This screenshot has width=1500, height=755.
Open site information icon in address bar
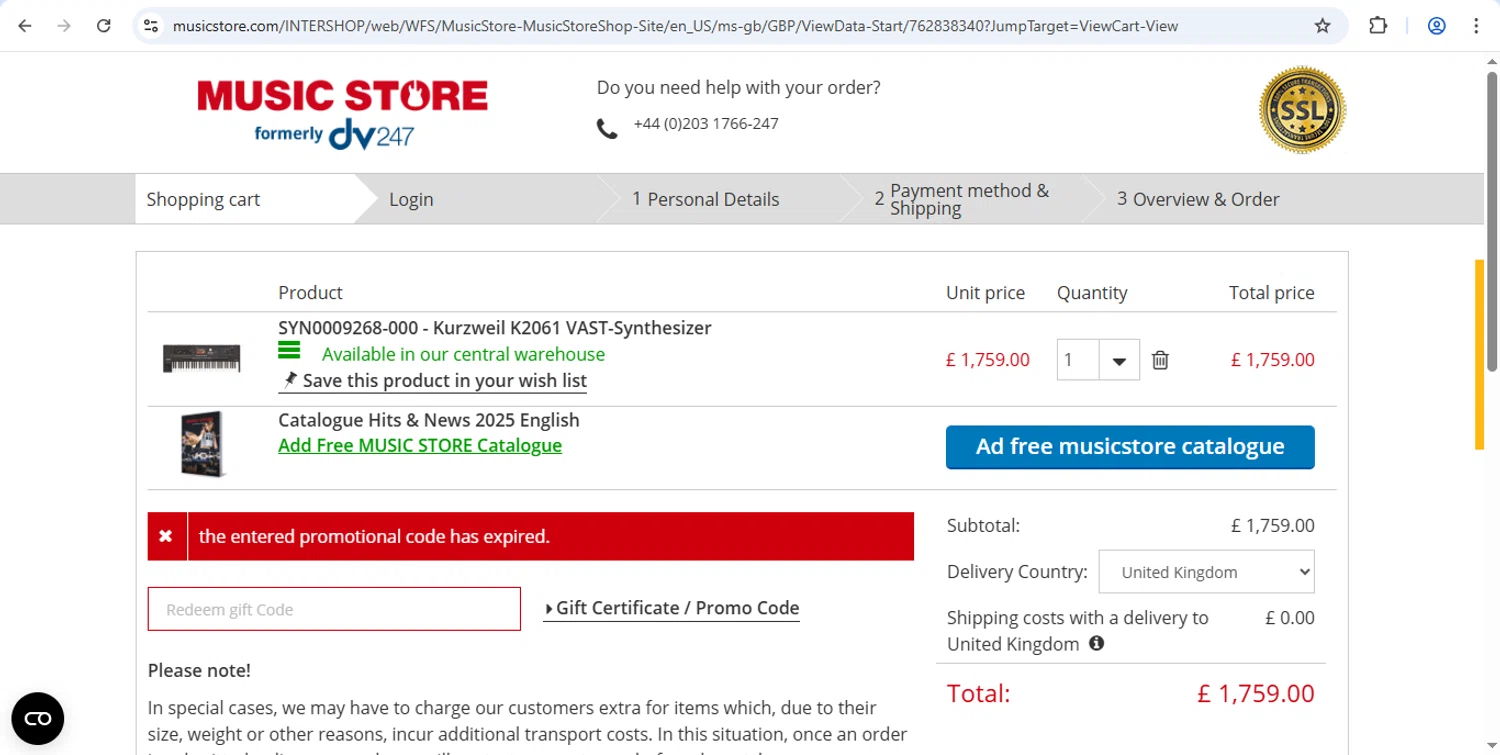tap(151, 26)
